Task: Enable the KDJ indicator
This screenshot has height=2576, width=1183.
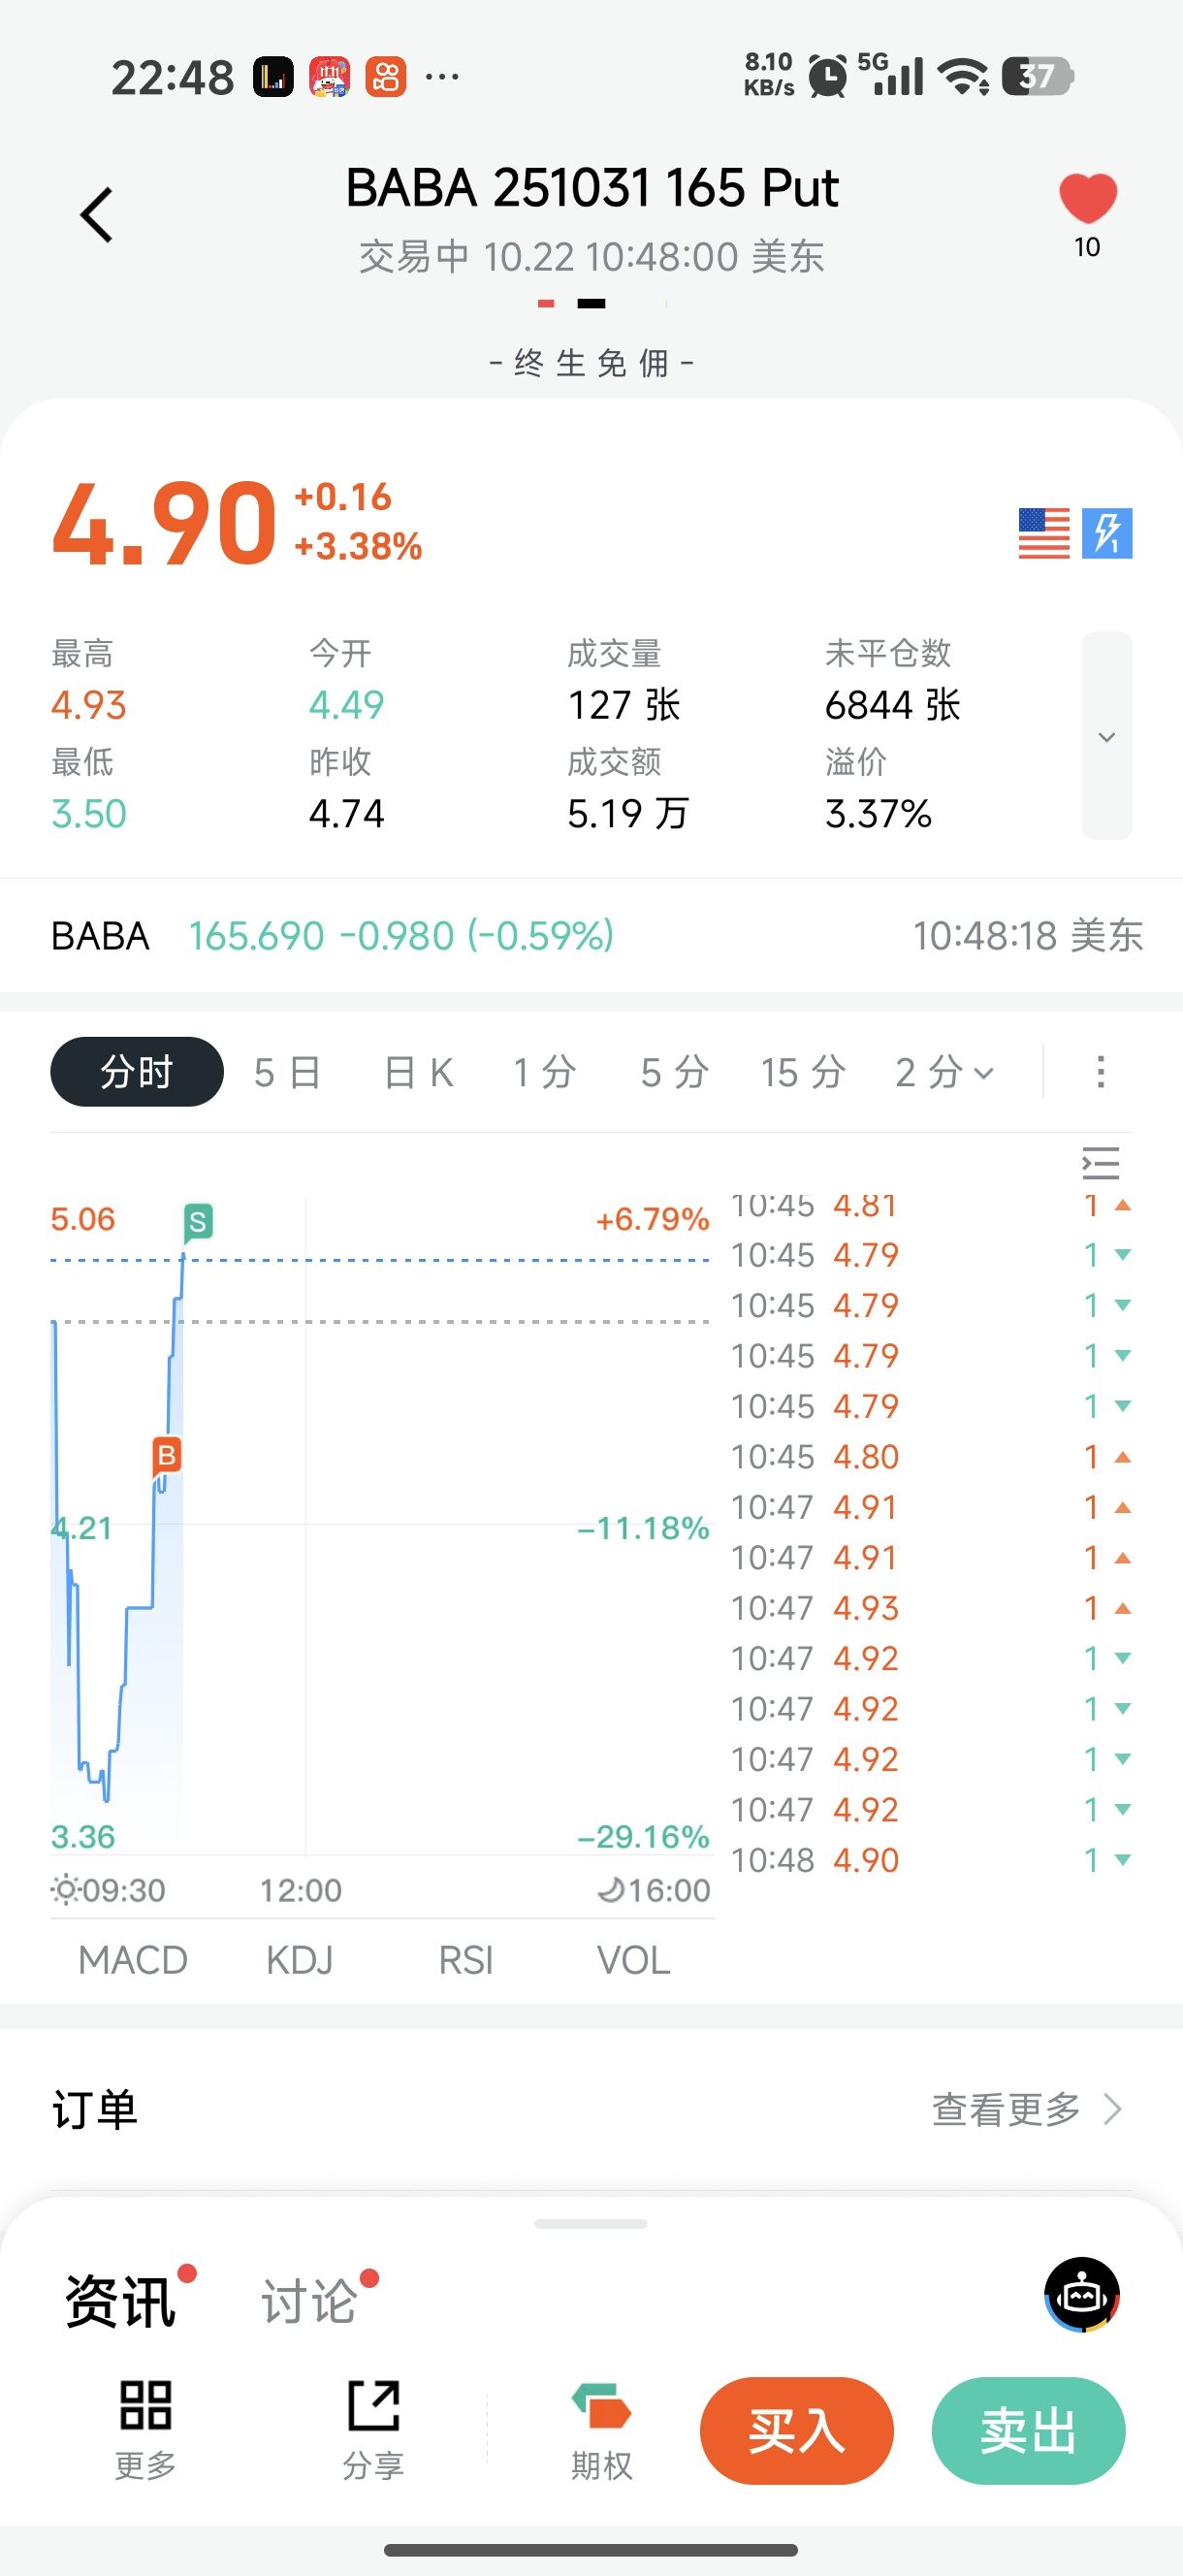Action: [x=299, y=1960]
